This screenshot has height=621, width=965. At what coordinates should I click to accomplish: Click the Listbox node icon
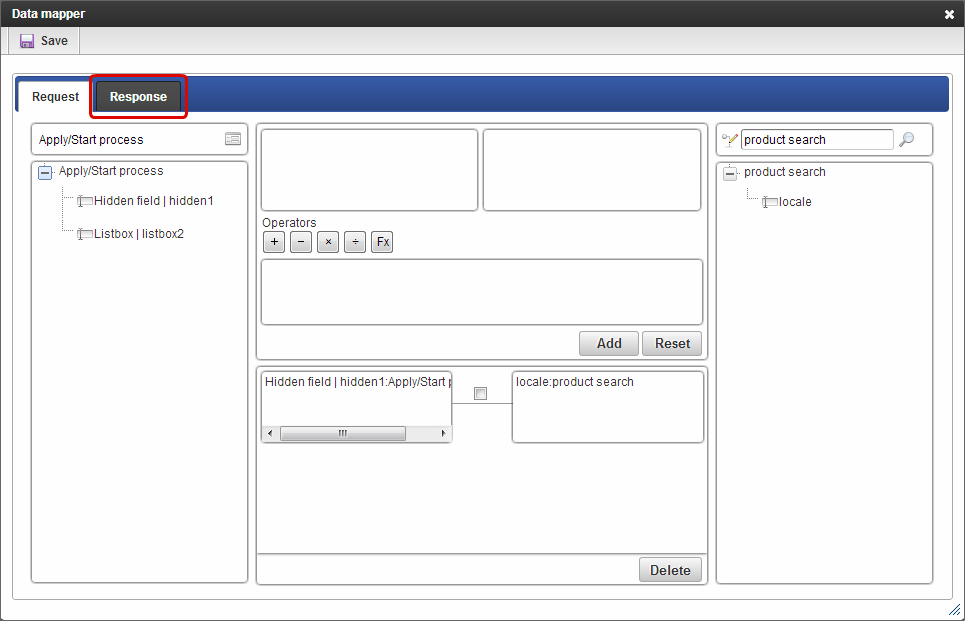[x=84, y=234]
